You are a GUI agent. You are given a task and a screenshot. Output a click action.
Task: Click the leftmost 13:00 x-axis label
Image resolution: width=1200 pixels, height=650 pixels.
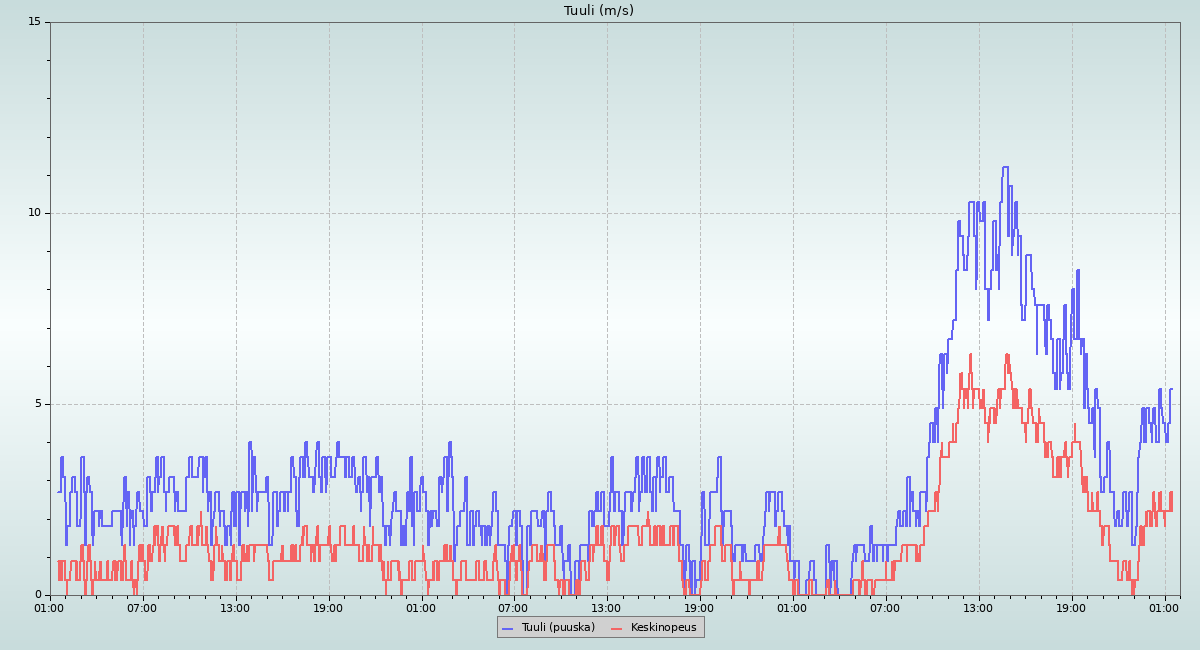[x=235, y=608]
